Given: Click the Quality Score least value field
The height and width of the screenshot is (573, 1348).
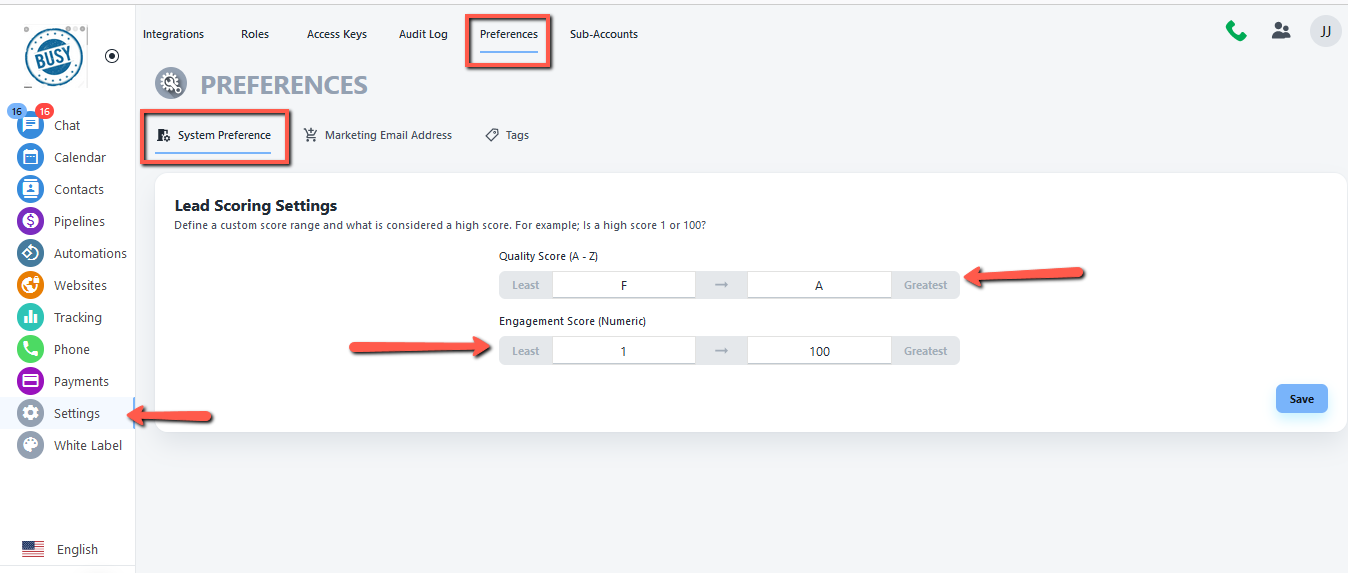Looking at the screenshot, I should 623,285.
